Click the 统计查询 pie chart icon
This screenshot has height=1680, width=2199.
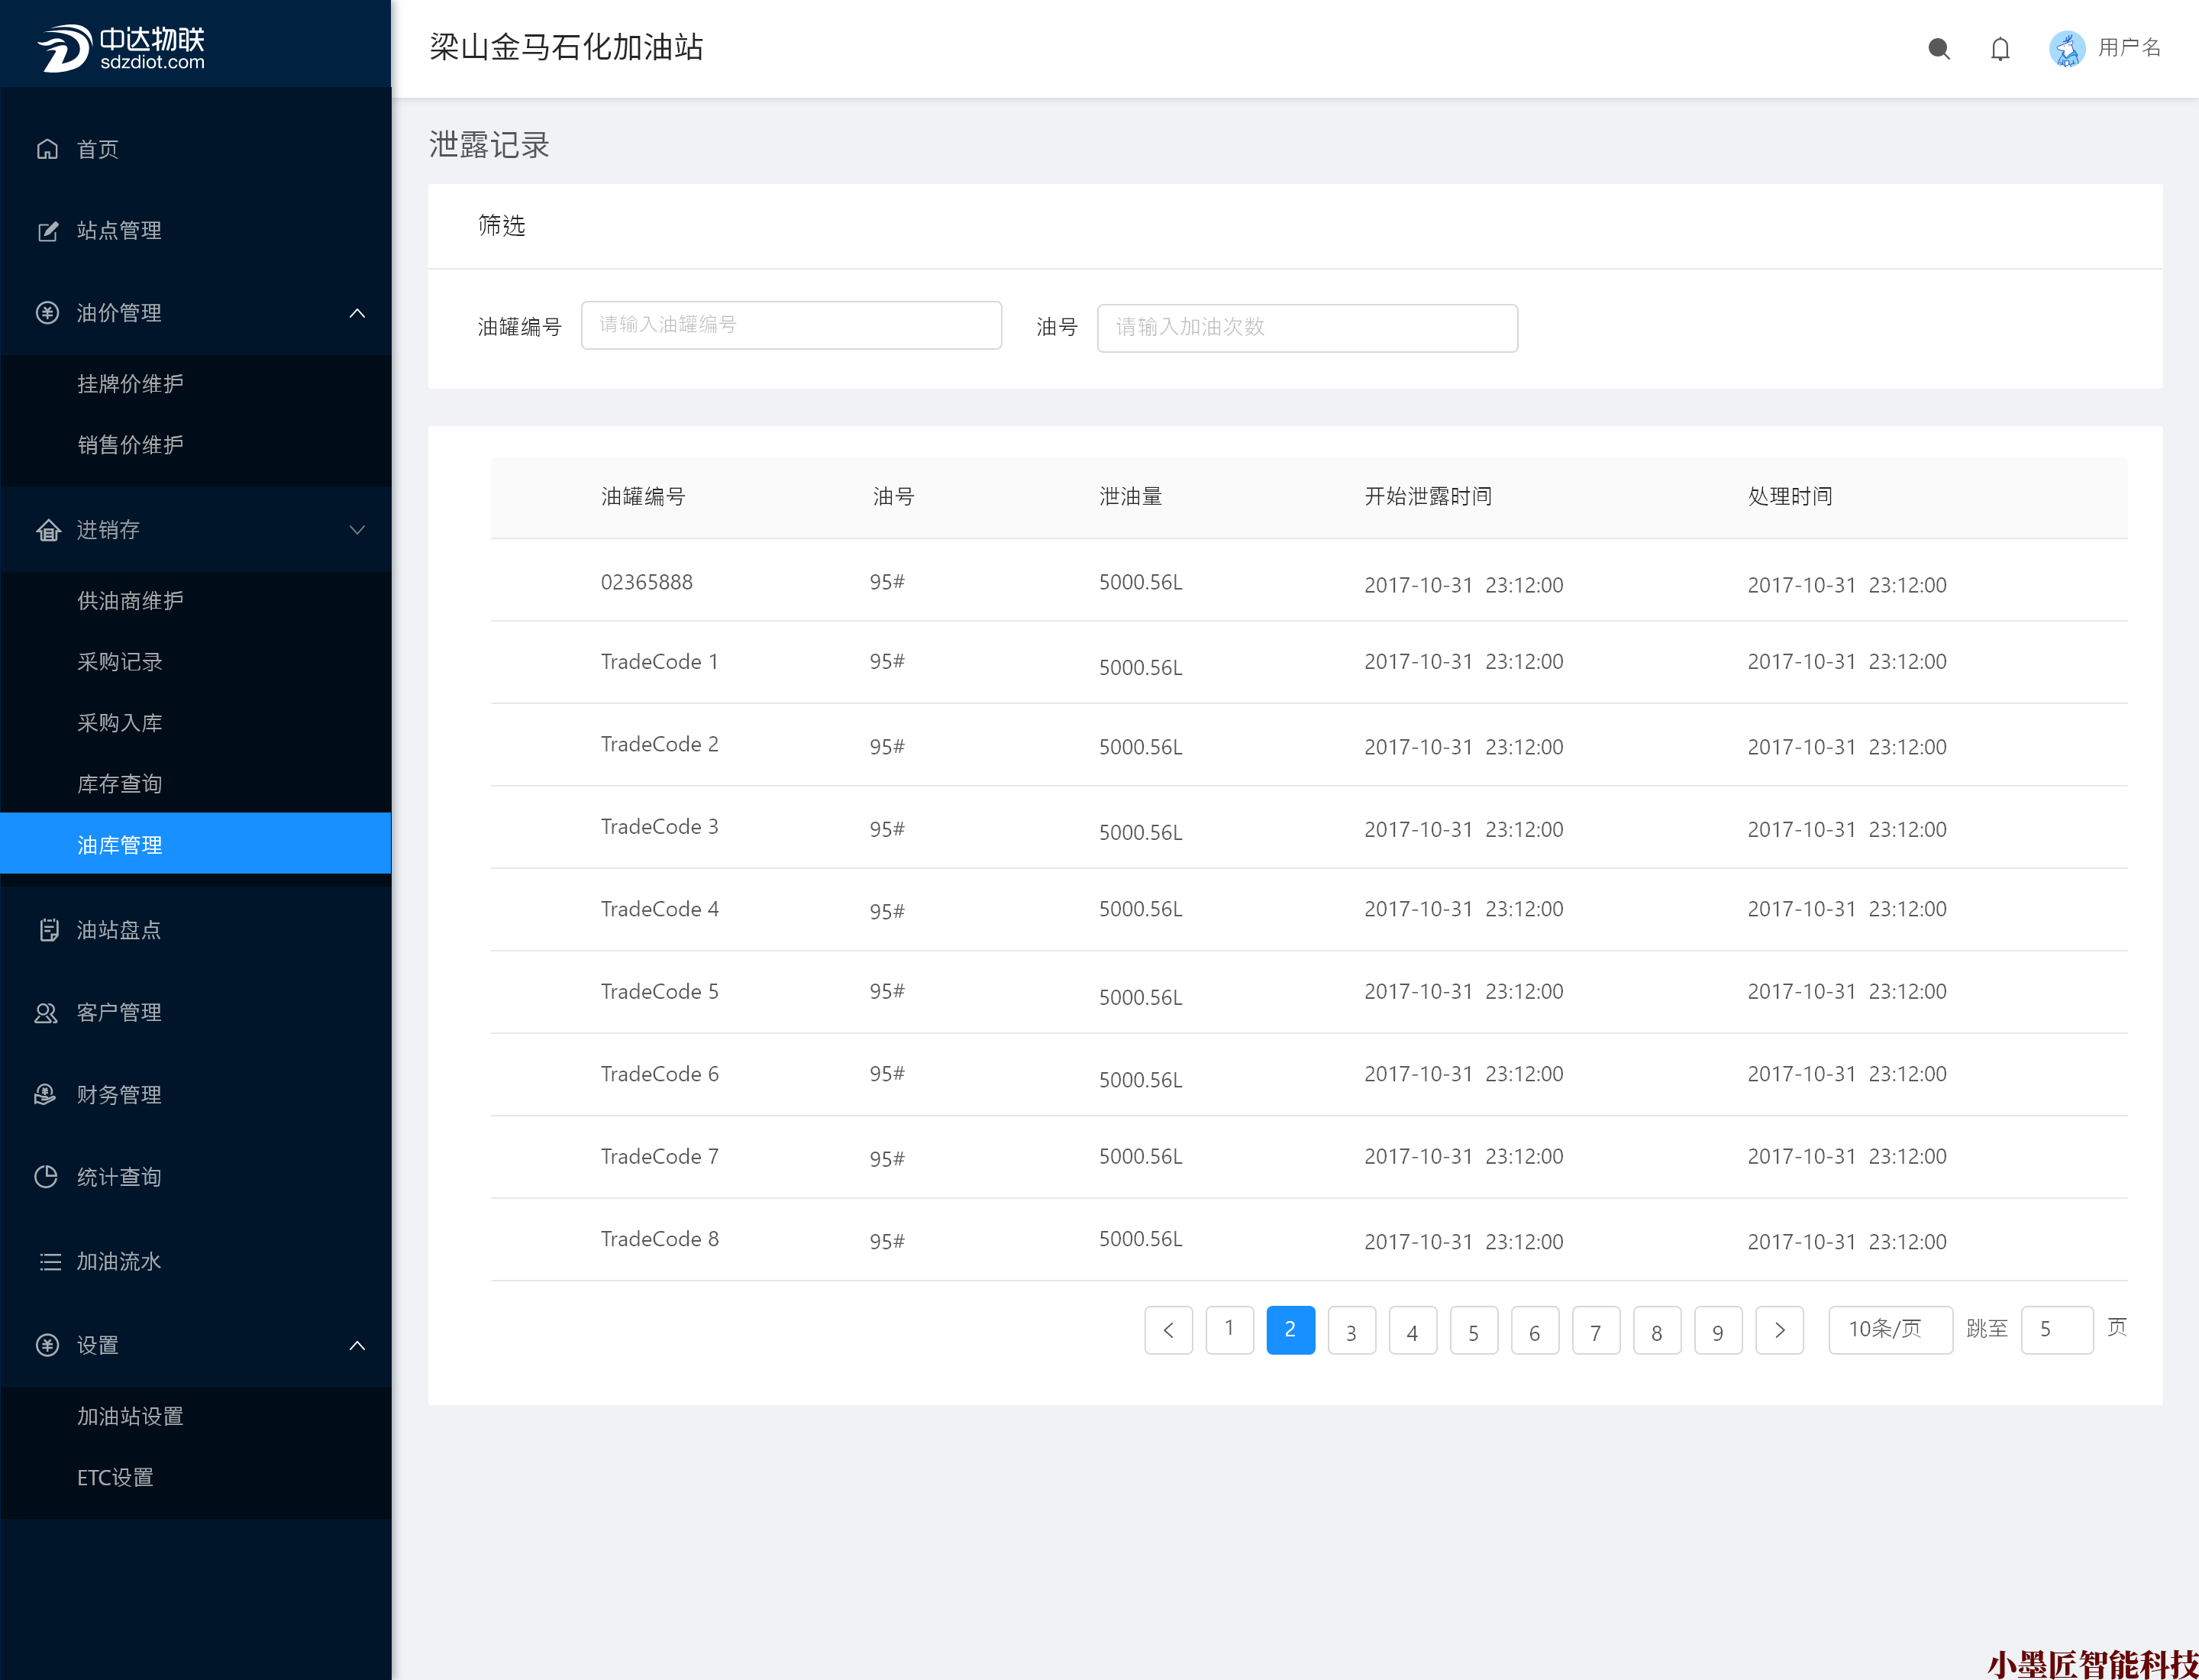point(47,1177)
